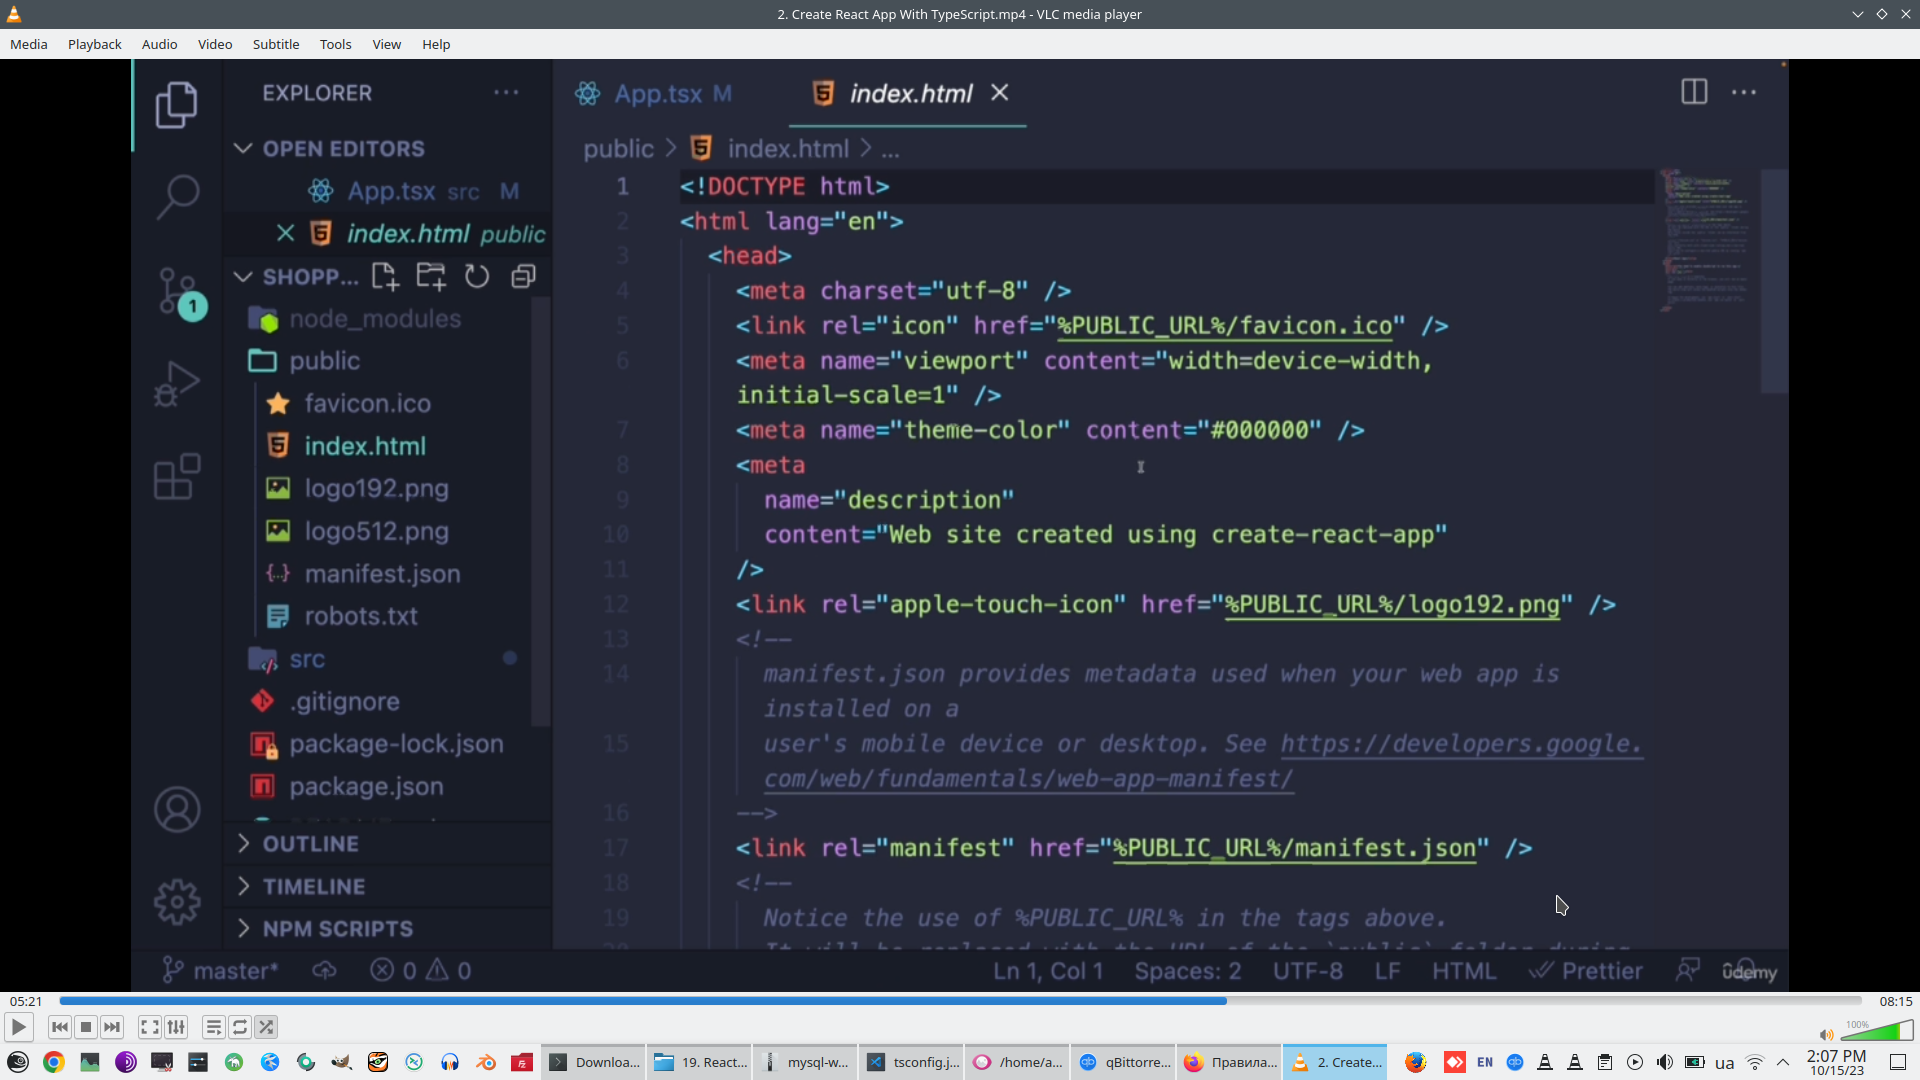
Task: Switch to tsconfig.json VS Code taskbar window
Action: [913, 1062]
